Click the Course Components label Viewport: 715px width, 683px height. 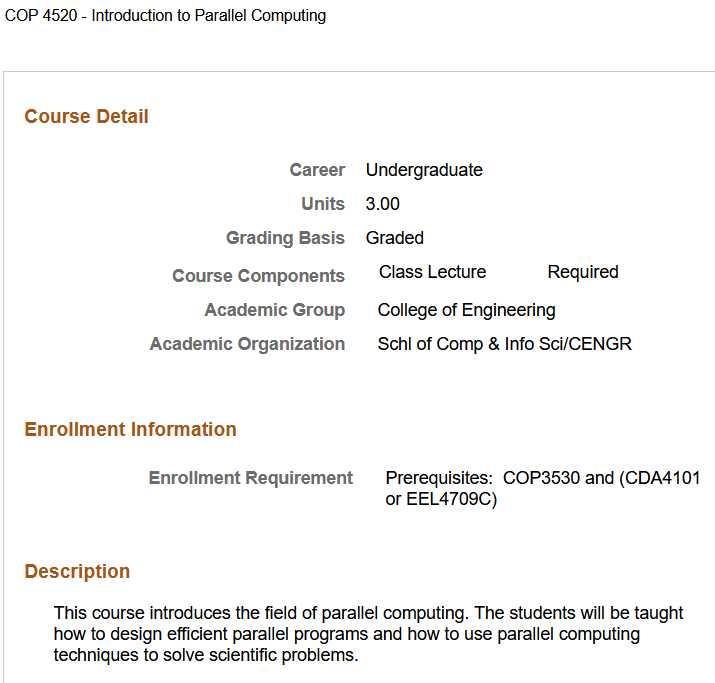(258, 276)
